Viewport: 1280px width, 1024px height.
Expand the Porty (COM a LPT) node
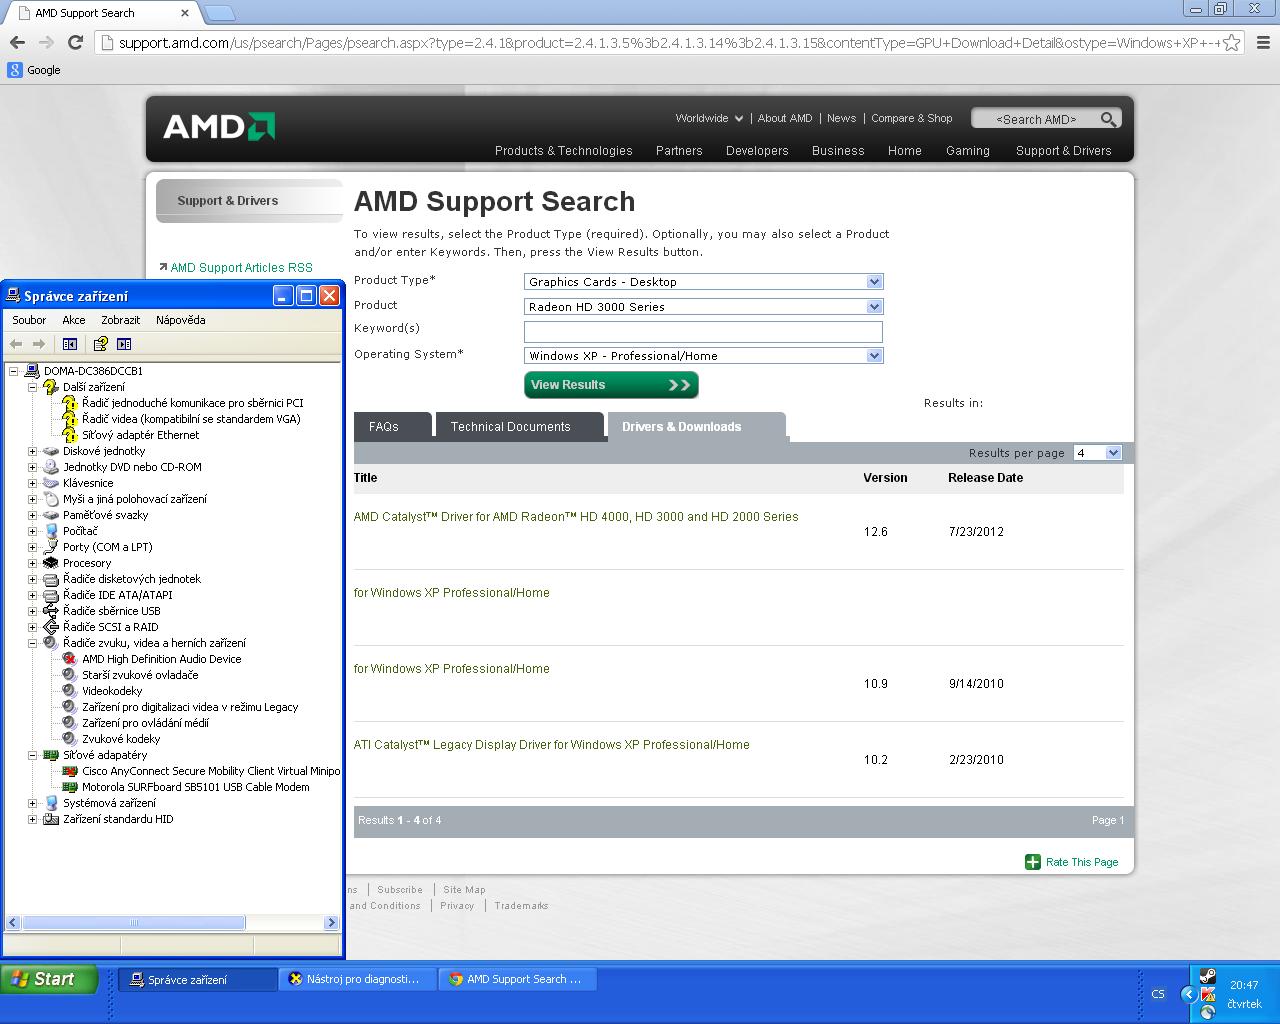tap(32, 547)
